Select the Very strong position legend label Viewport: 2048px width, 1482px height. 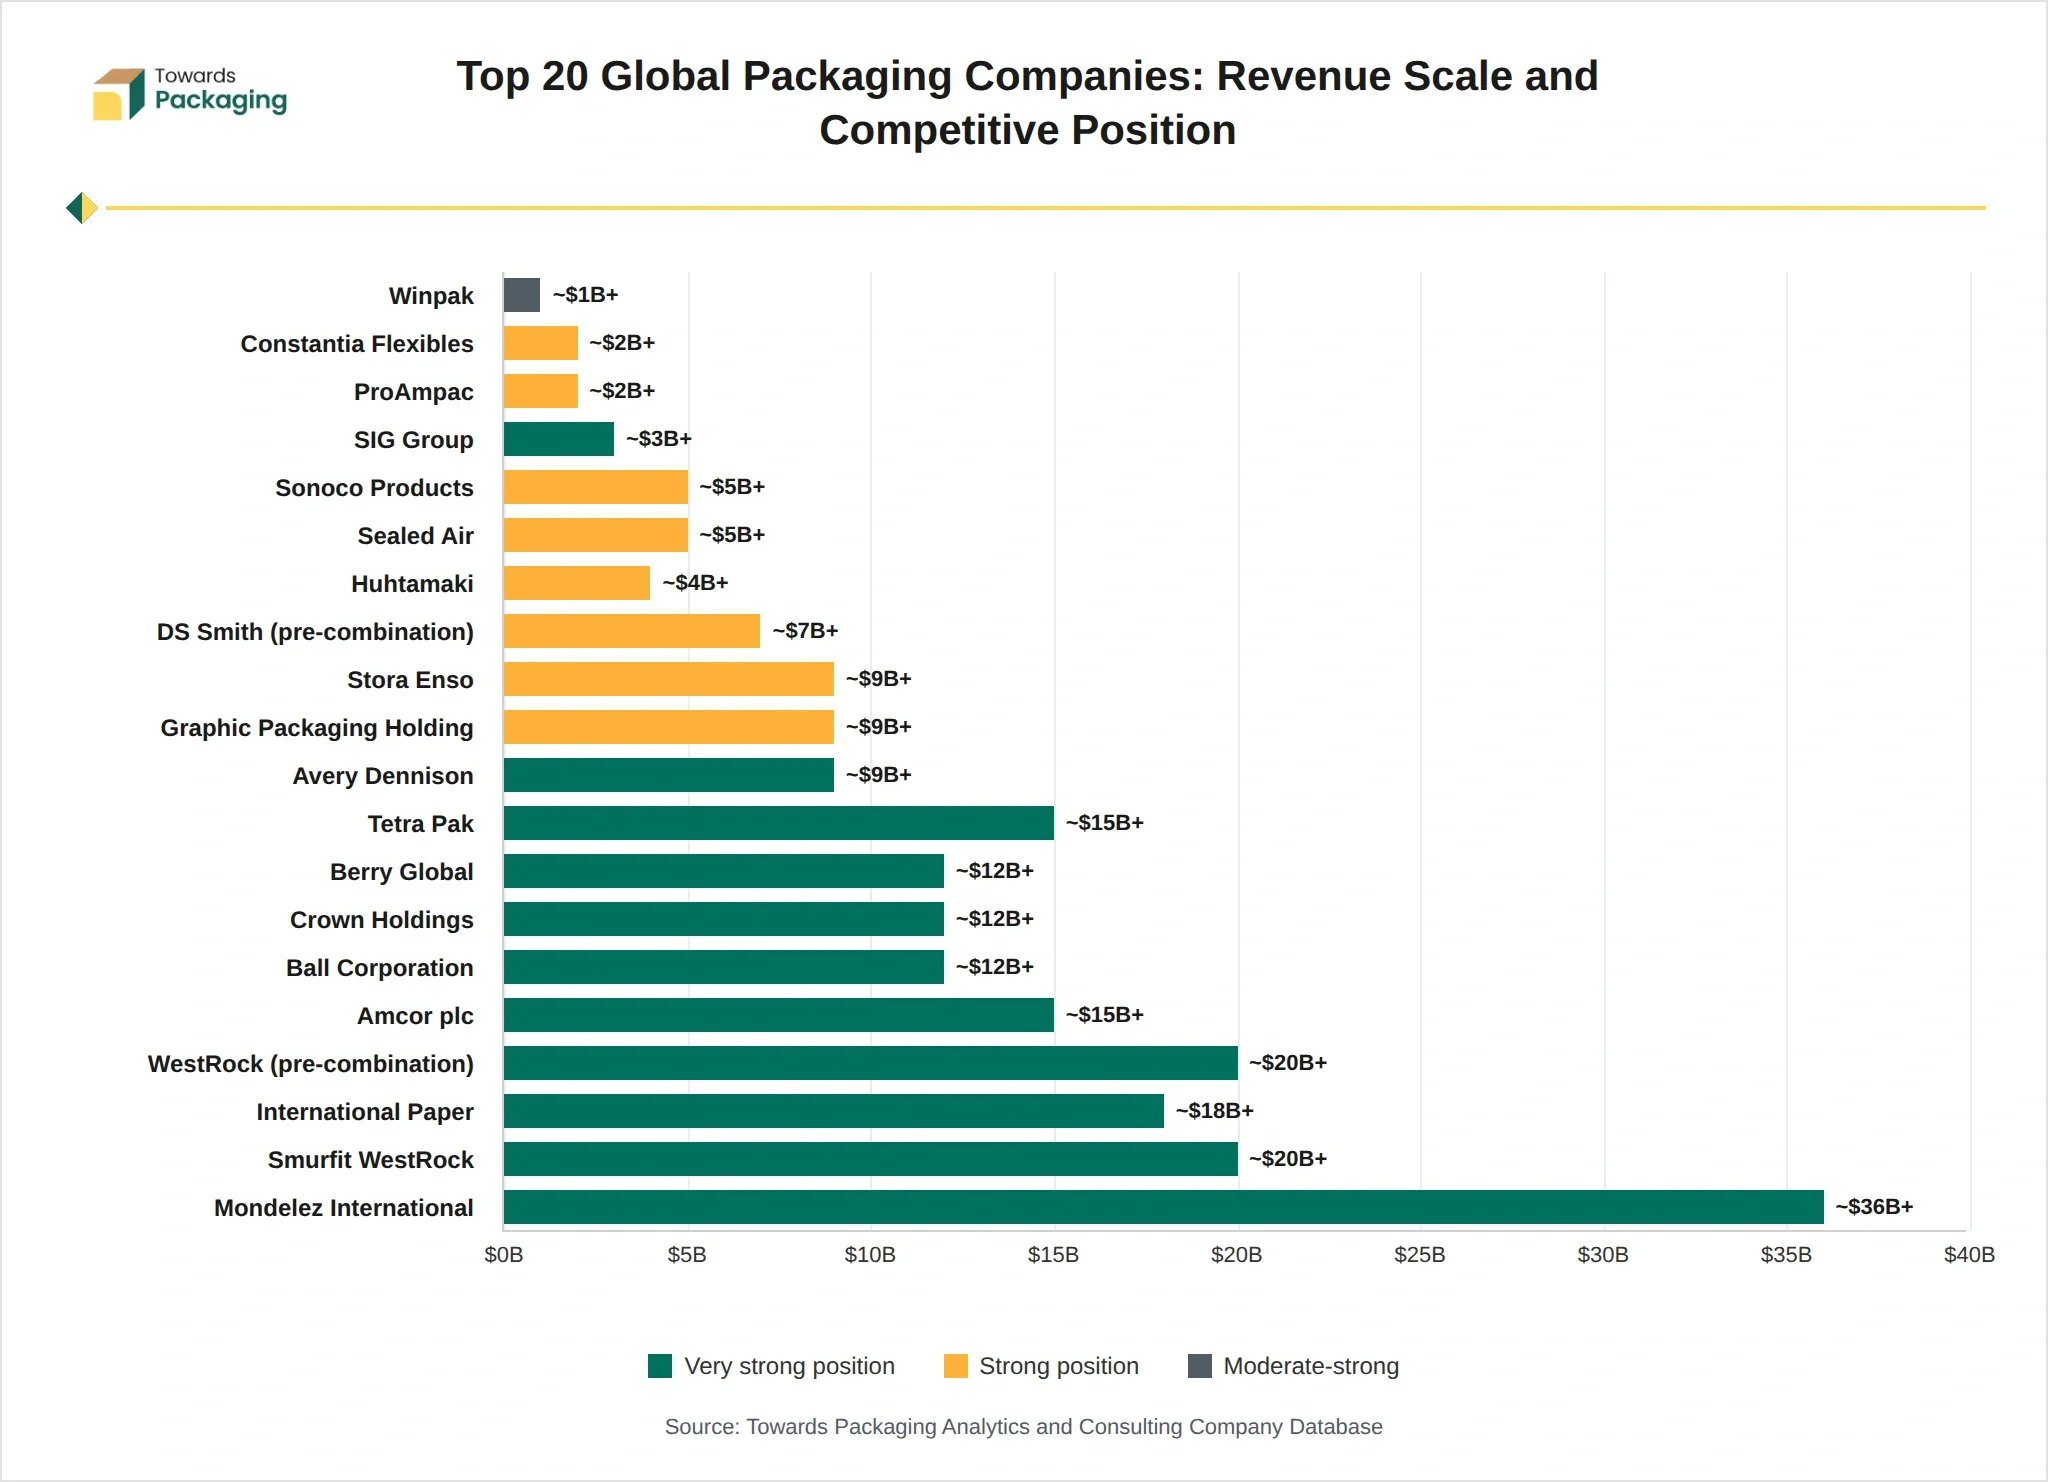tap(789, 1366)
